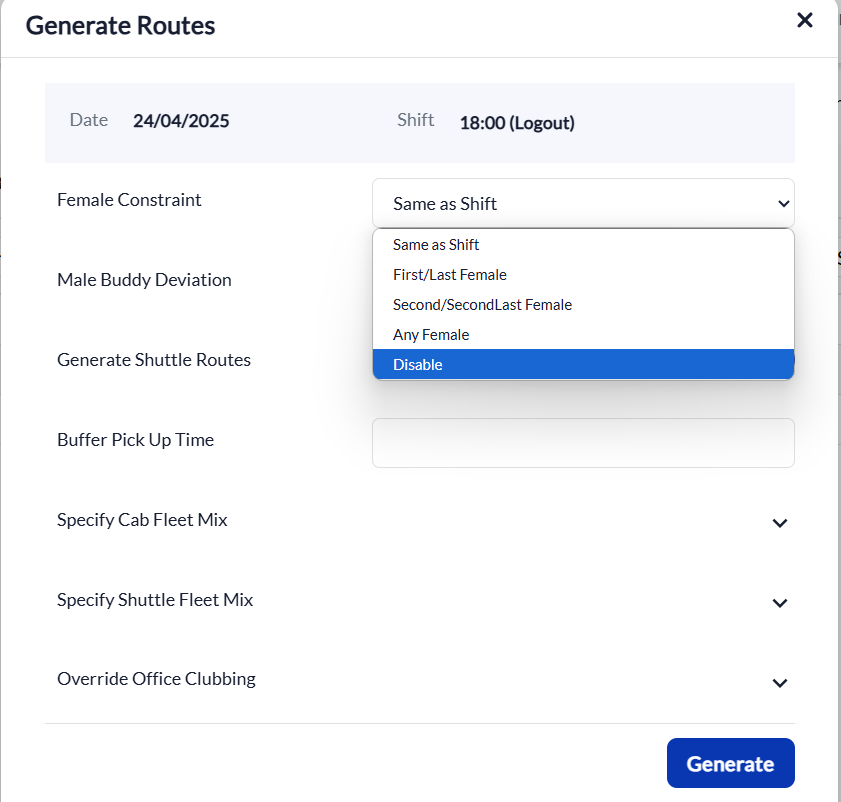Viewport: 841px width, 802px height.
Task: Click the shift value 18:00 (Logout)
Action: (x=517, y=124)
